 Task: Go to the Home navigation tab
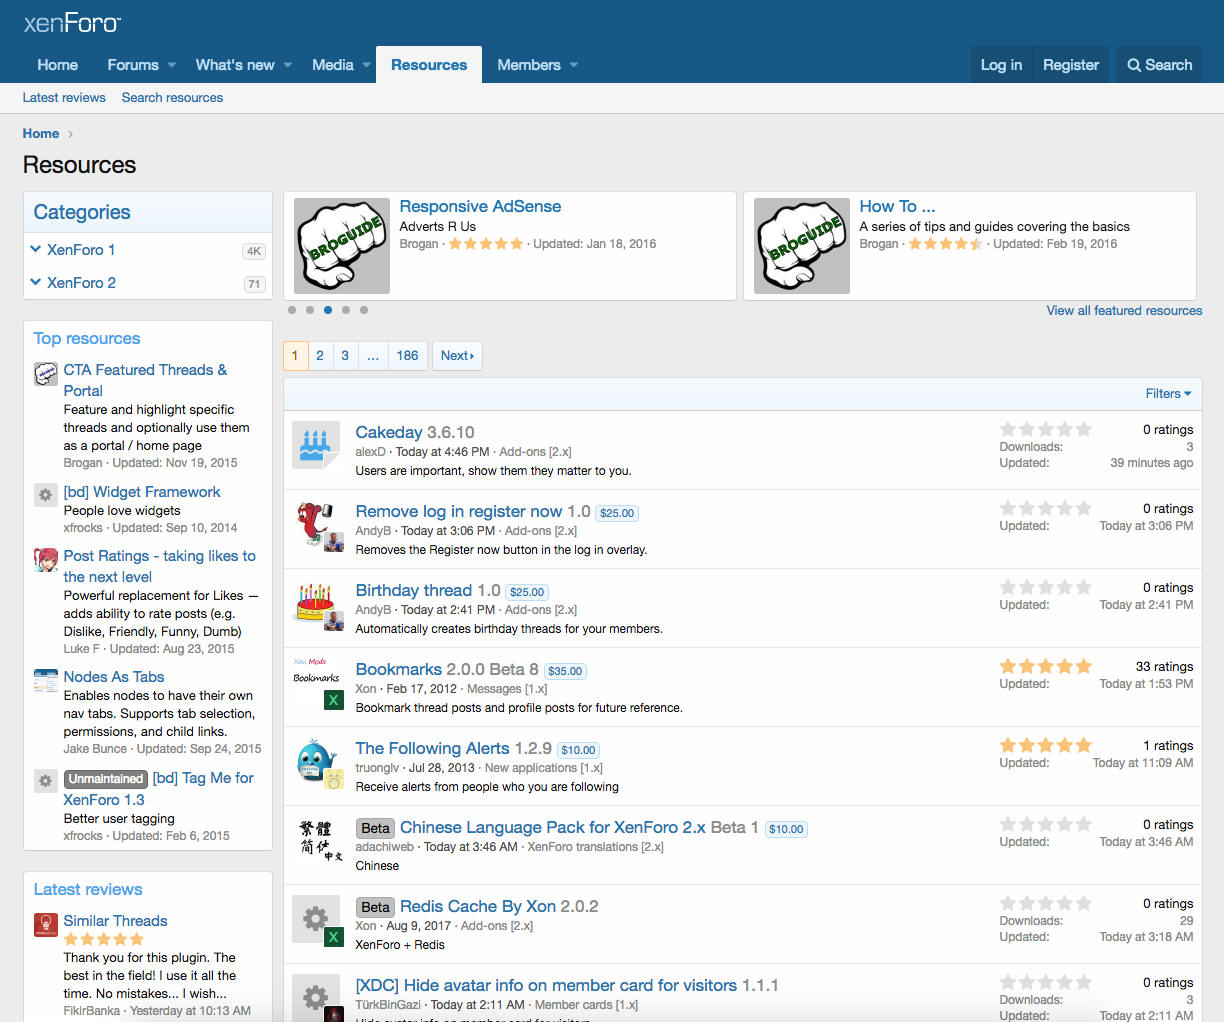point(57,65)
